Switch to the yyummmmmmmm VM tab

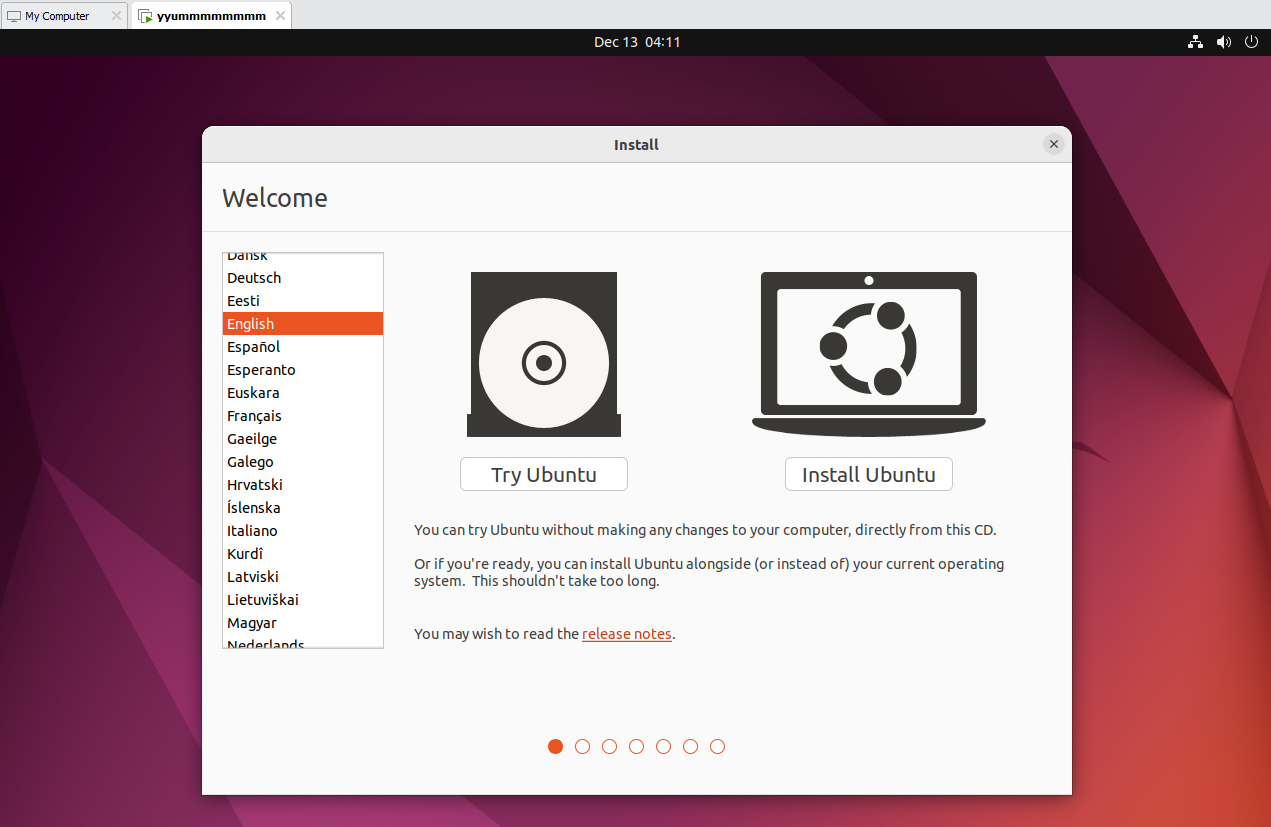tap(211, 15)
